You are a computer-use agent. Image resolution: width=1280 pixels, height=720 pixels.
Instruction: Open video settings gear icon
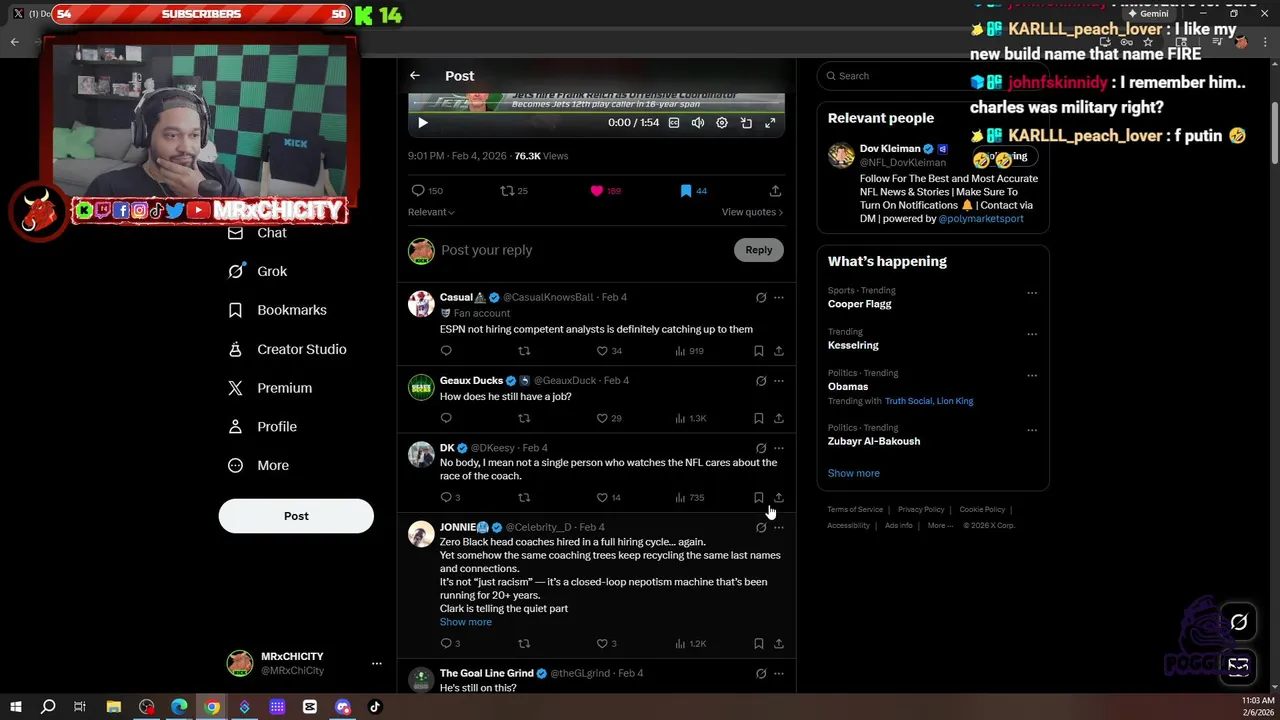(722, 123)
